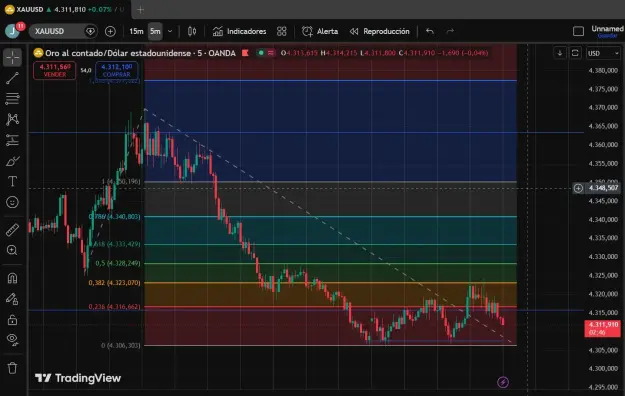Open the layout setup square icon
Viewport: 625px width, 396px height.
click(578, 31)
